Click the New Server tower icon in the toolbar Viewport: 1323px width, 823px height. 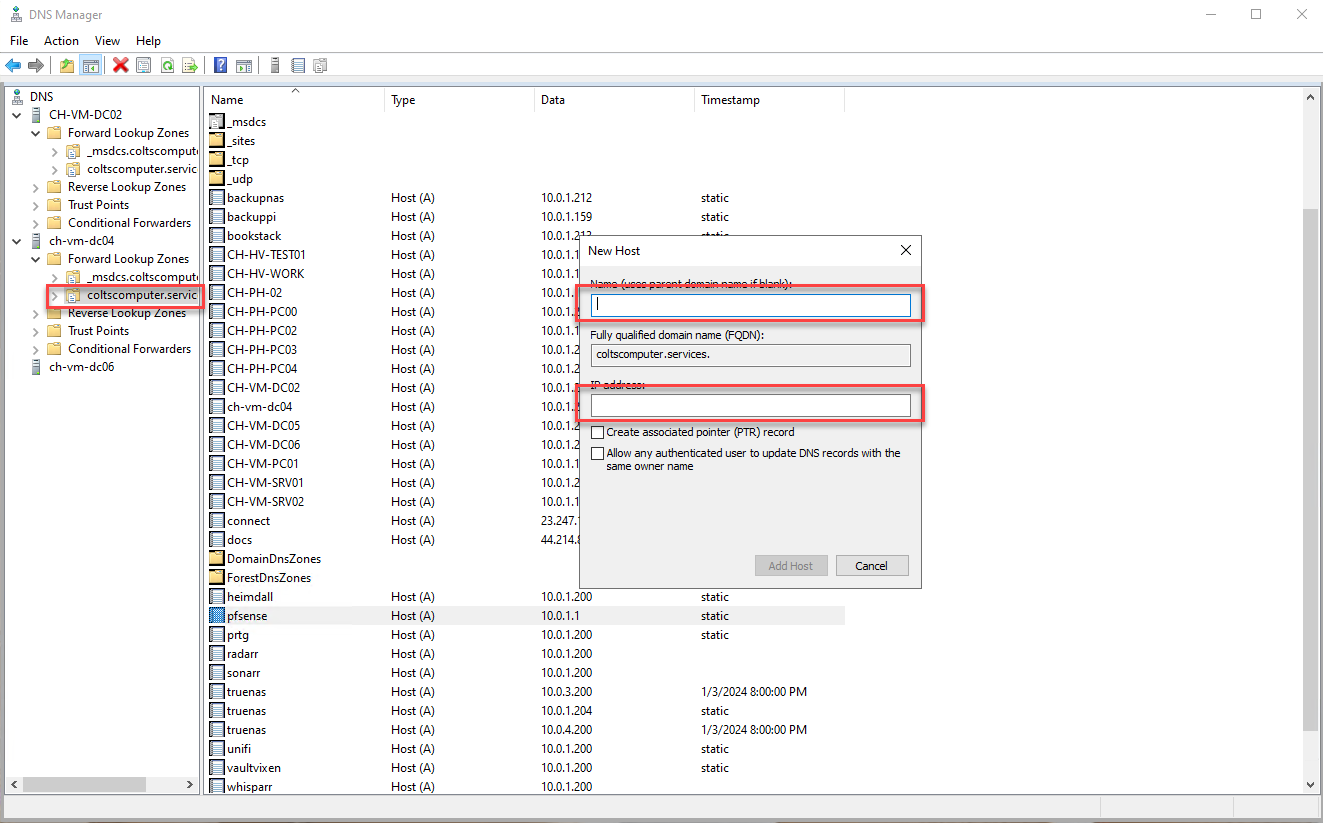[x=274, y=65]
